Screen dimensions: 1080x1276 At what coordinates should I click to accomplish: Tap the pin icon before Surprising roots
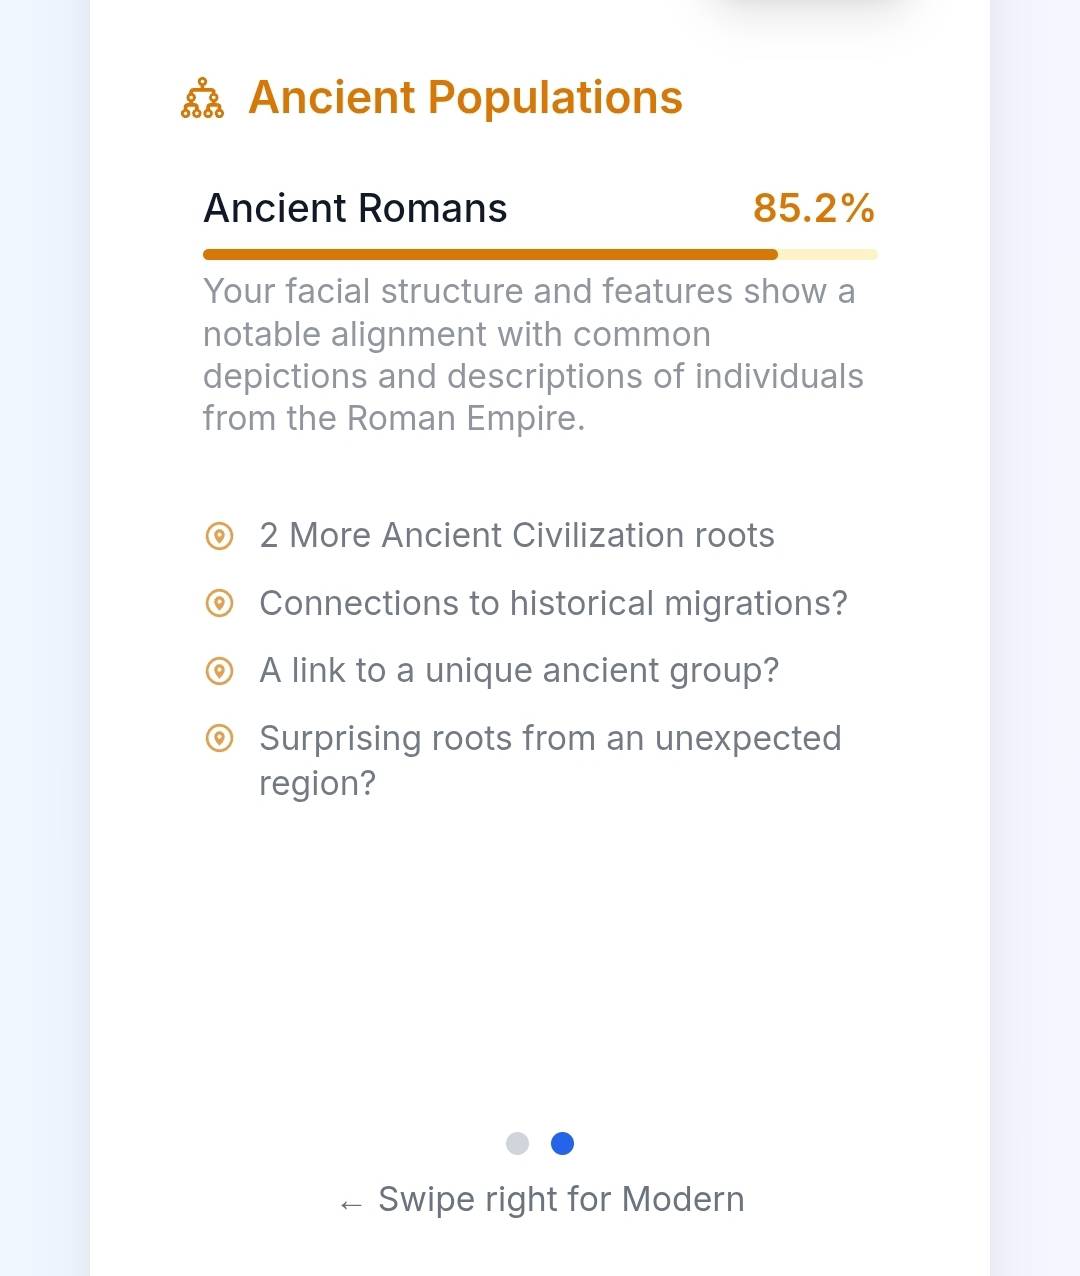(219, 738)
